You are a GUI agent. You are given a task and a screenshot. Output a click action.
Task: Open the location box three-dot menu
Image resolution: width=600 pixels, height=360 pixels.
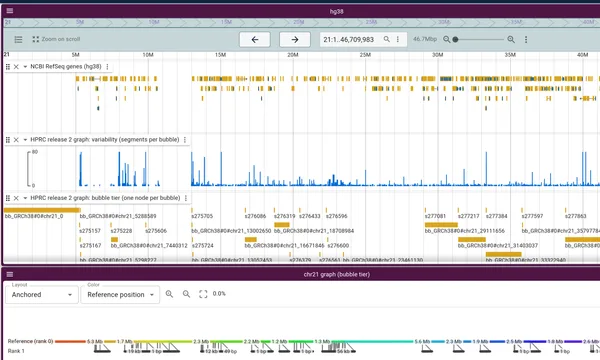coord(398,39)
